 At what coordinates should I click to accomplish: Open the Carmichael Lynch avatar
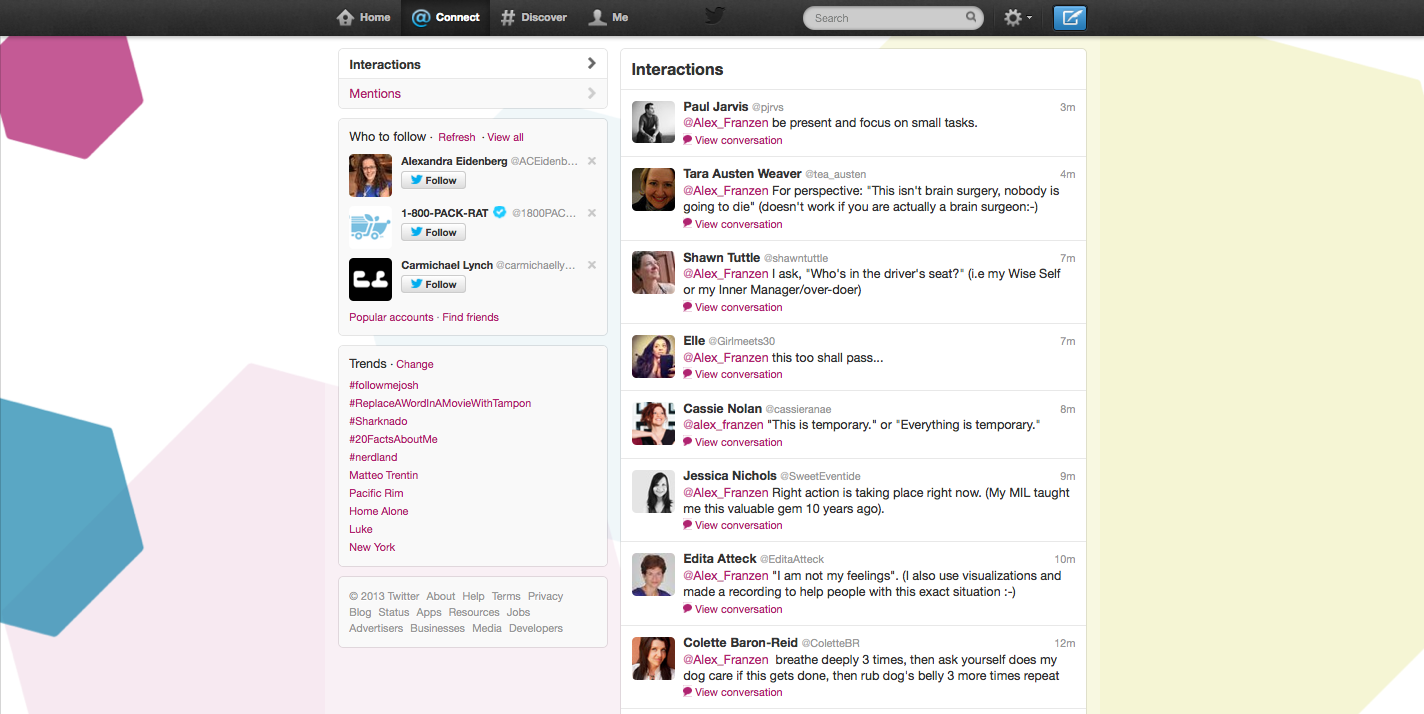click(370, 279)
